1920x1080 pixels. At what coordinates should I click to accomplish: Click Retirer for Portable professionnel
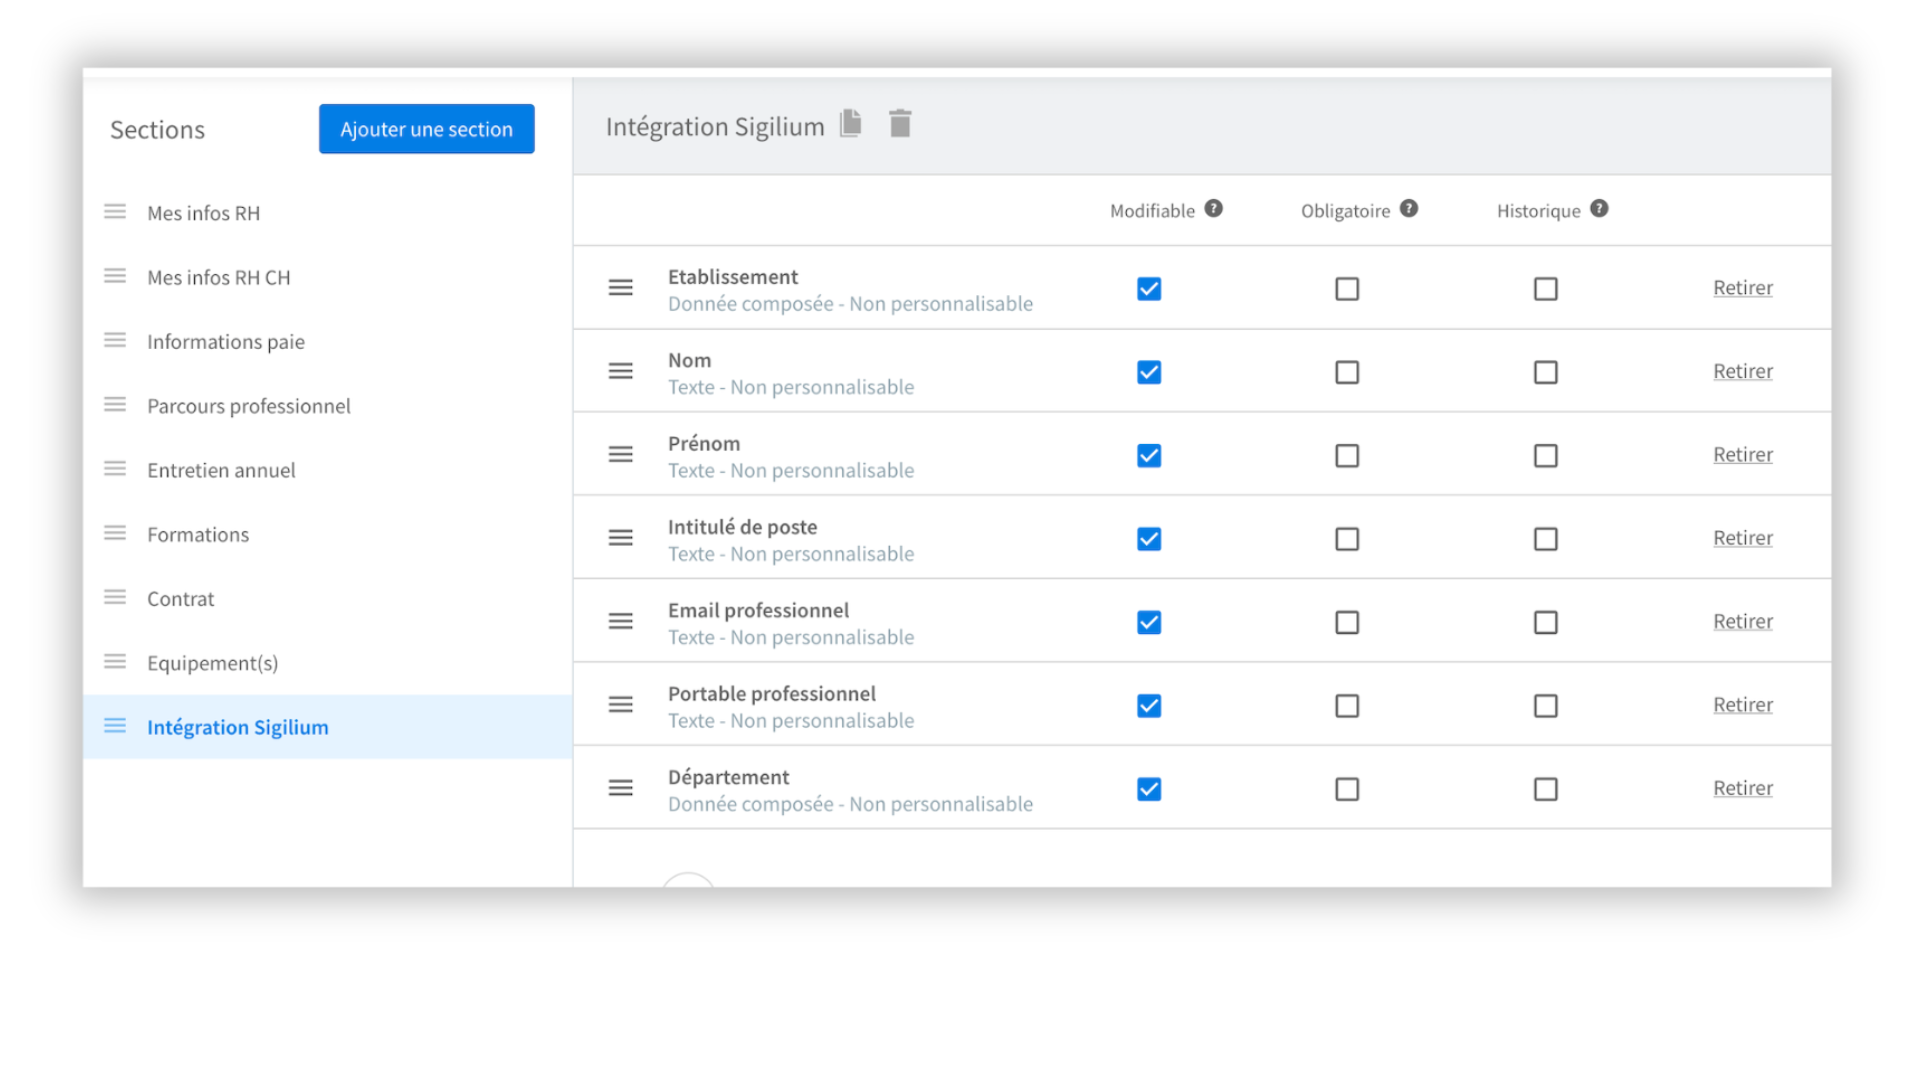click(1742, 705)
